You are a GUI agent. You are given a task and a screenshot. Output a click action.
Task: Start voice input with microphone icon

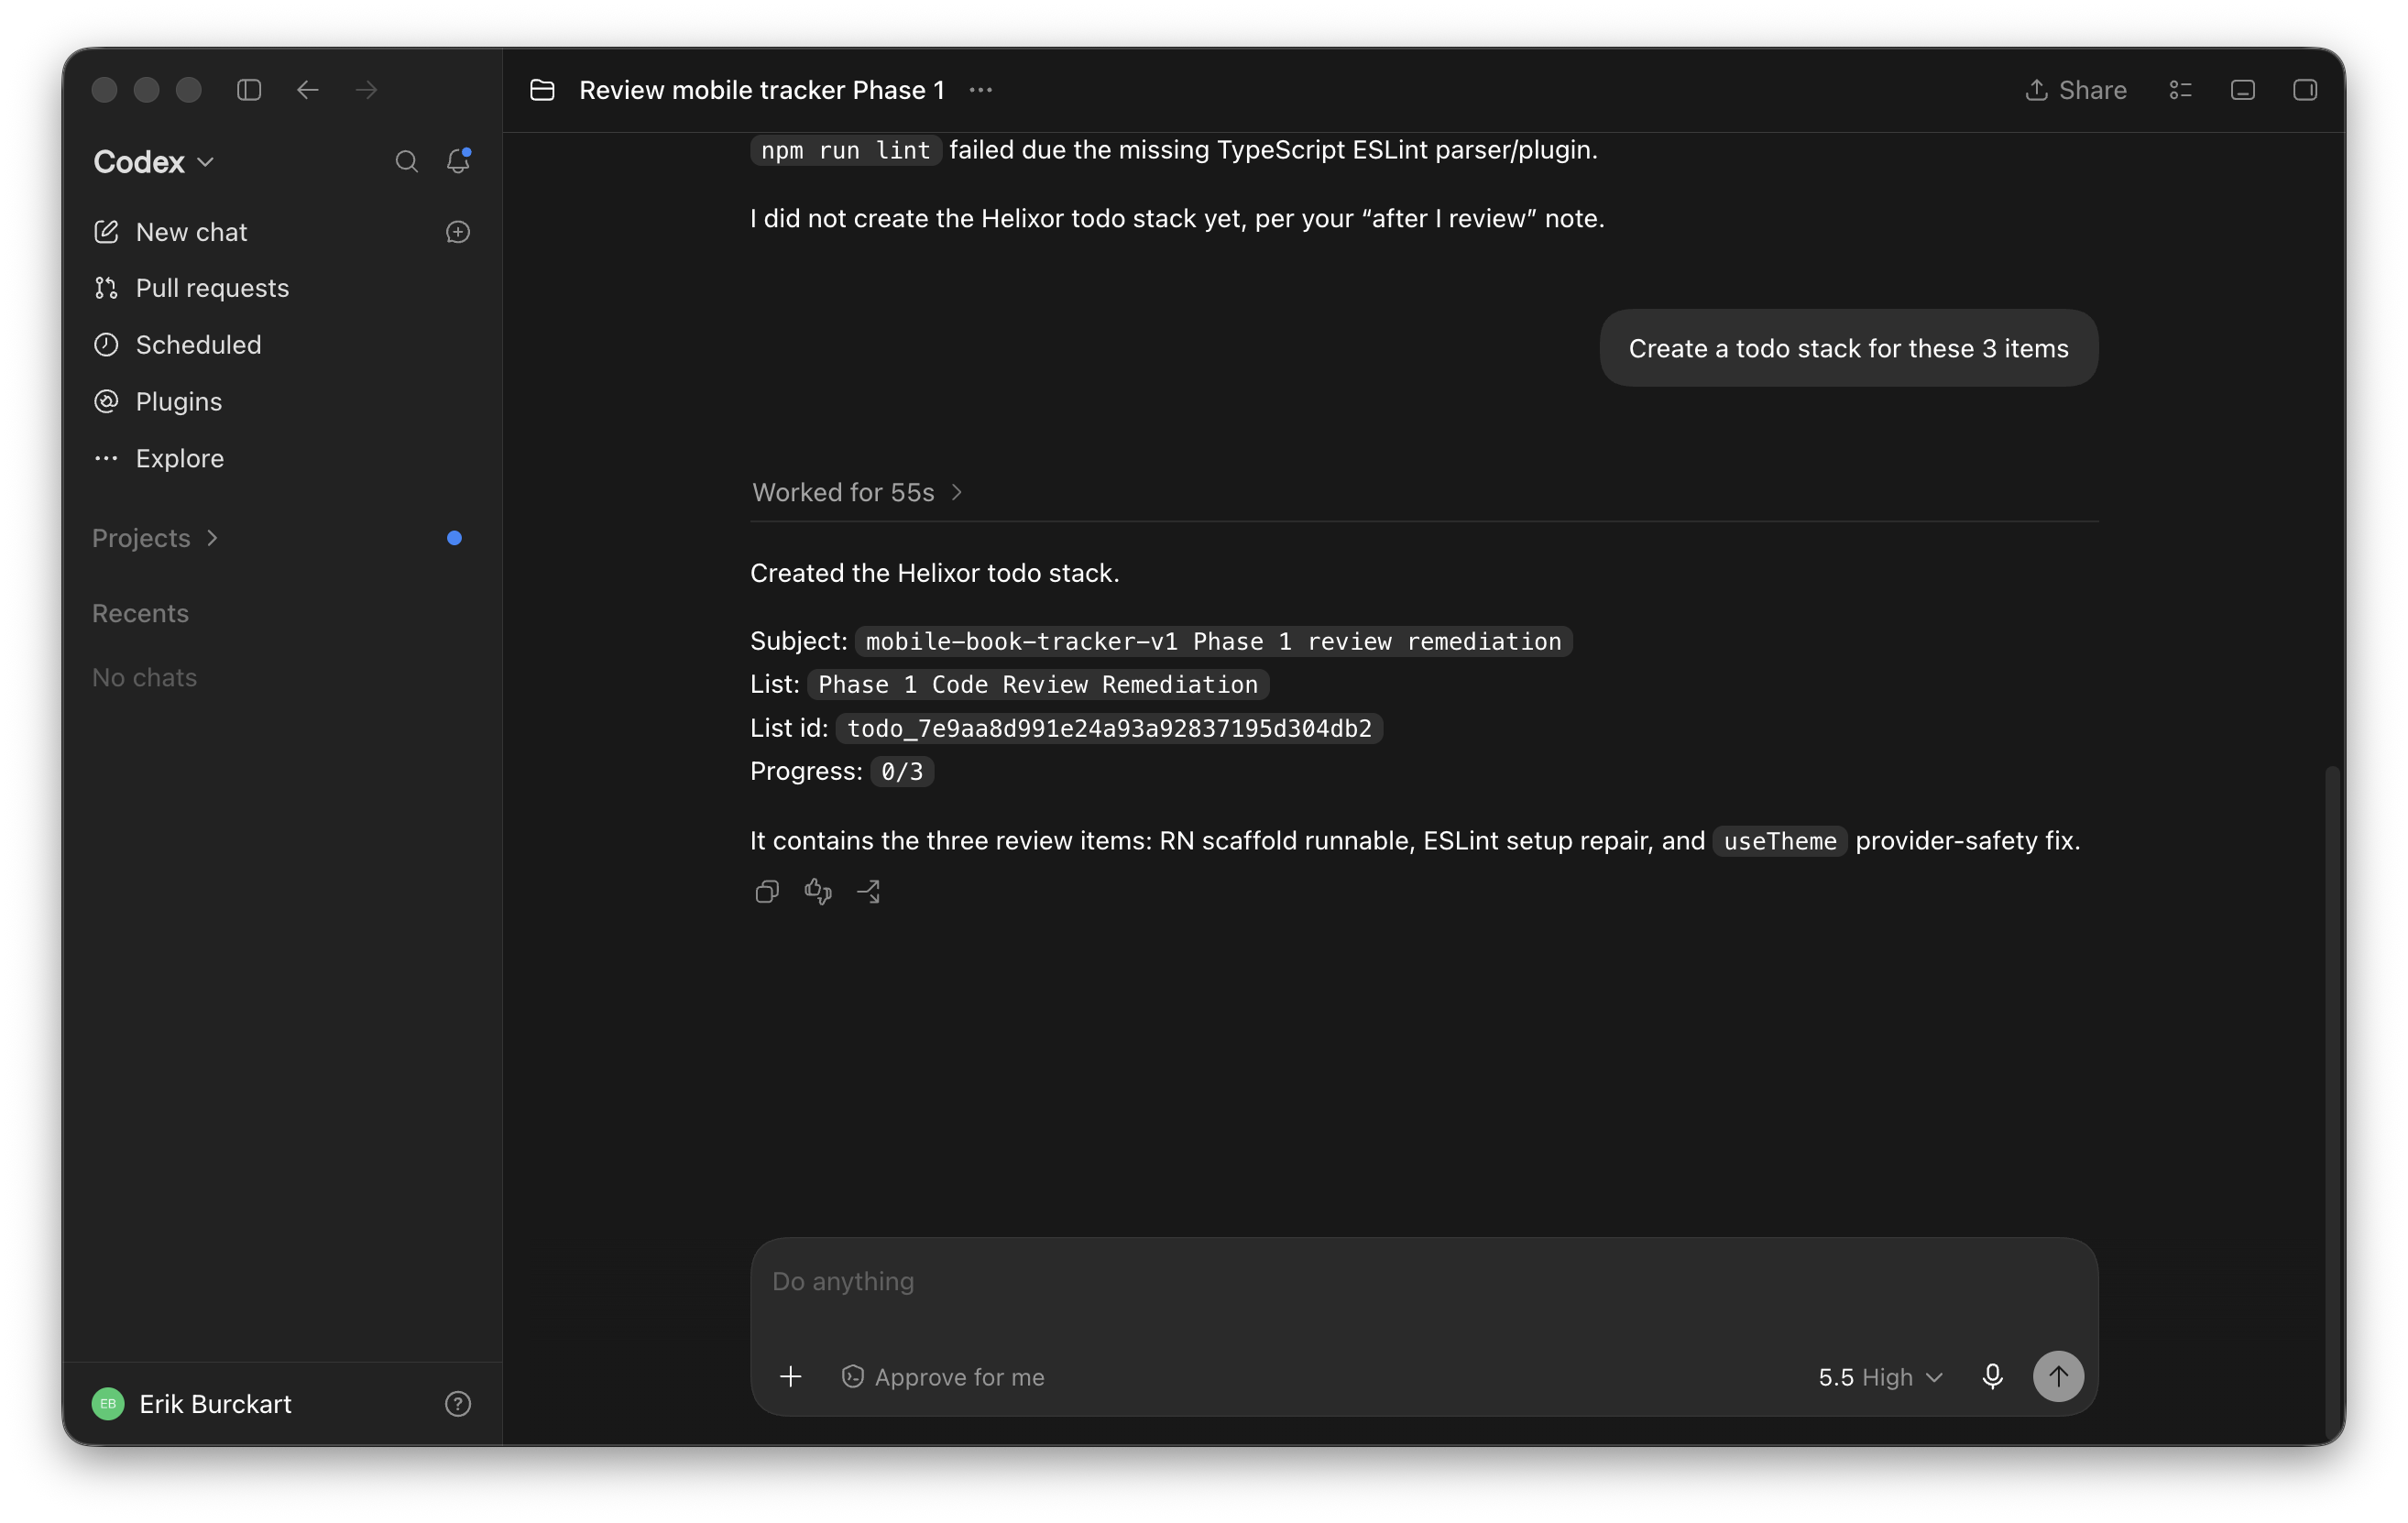click(x=1992, y=1377)
